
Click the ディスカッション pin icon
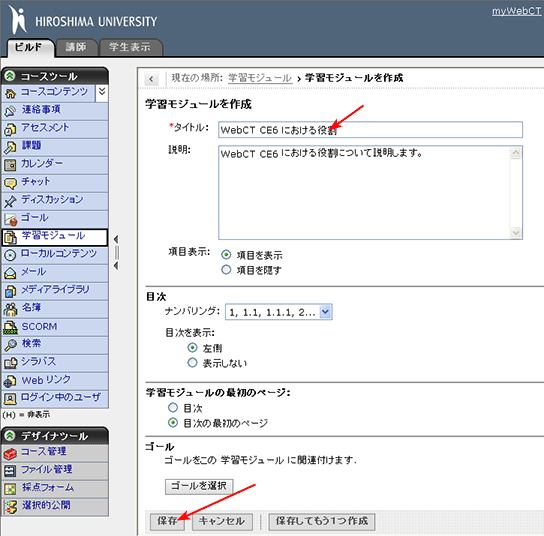click(10, 201)
